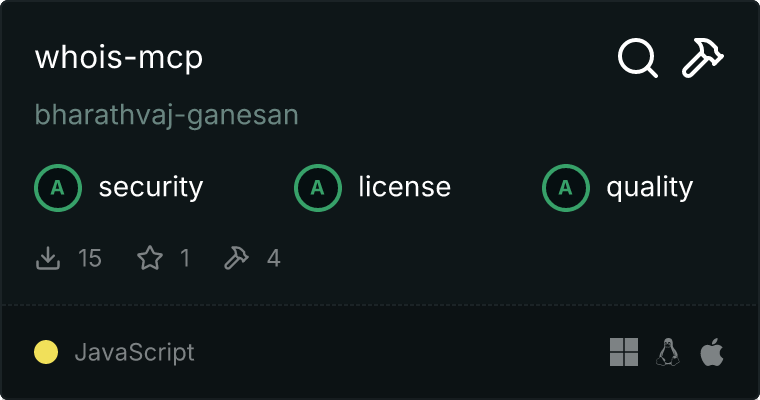Click the quality label text
760x400 pixels.
650,188
